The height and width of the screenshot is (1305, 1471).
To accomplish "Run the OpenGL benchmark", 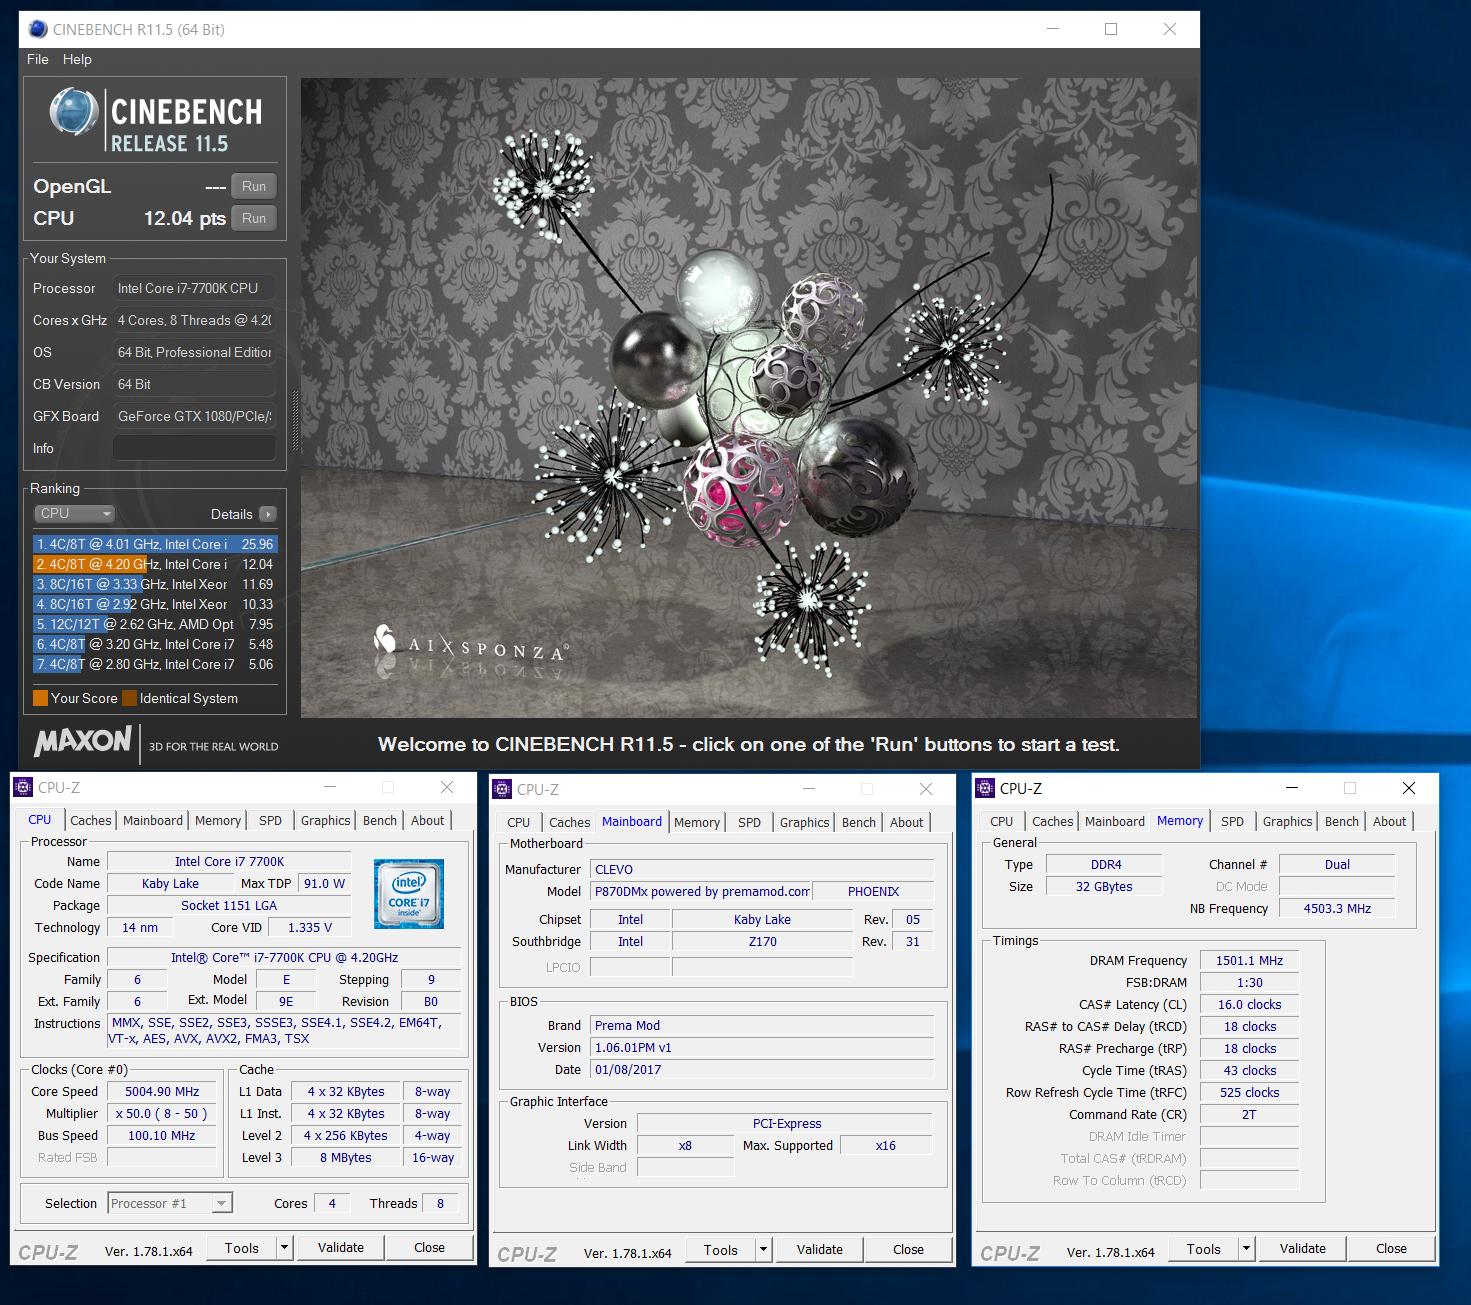I will tap(254, 186).
